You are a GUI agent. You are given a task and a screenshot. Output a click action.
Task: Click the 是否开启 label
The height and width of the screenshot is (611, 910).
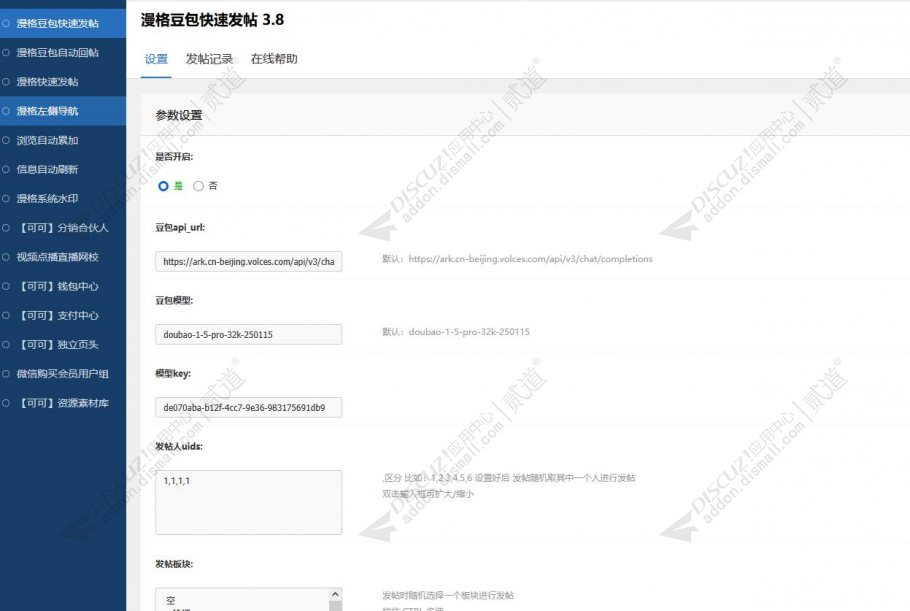point(174,156)
